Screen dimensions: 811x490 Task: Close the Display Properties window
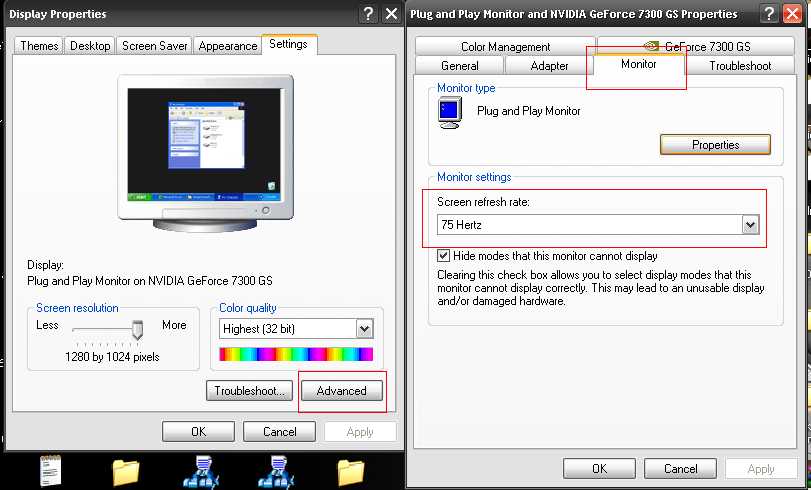click(x=392, y=14)
